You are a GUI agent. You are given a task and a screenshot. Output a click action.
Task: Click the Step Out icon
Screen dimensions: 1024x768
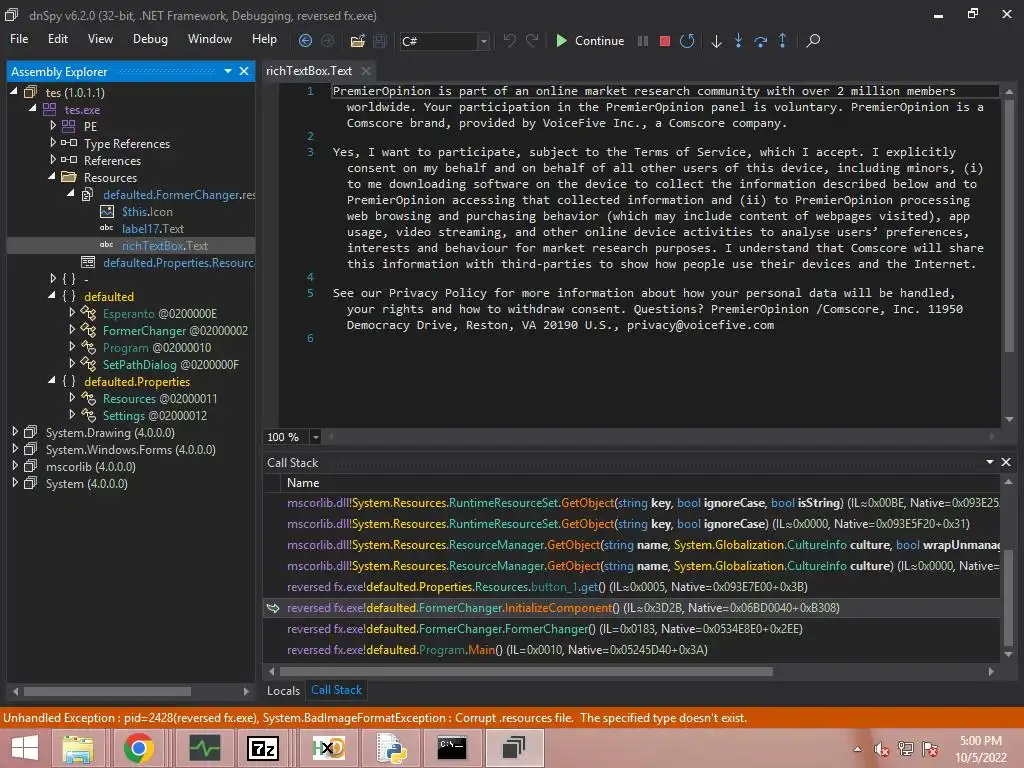click(782, 40)
